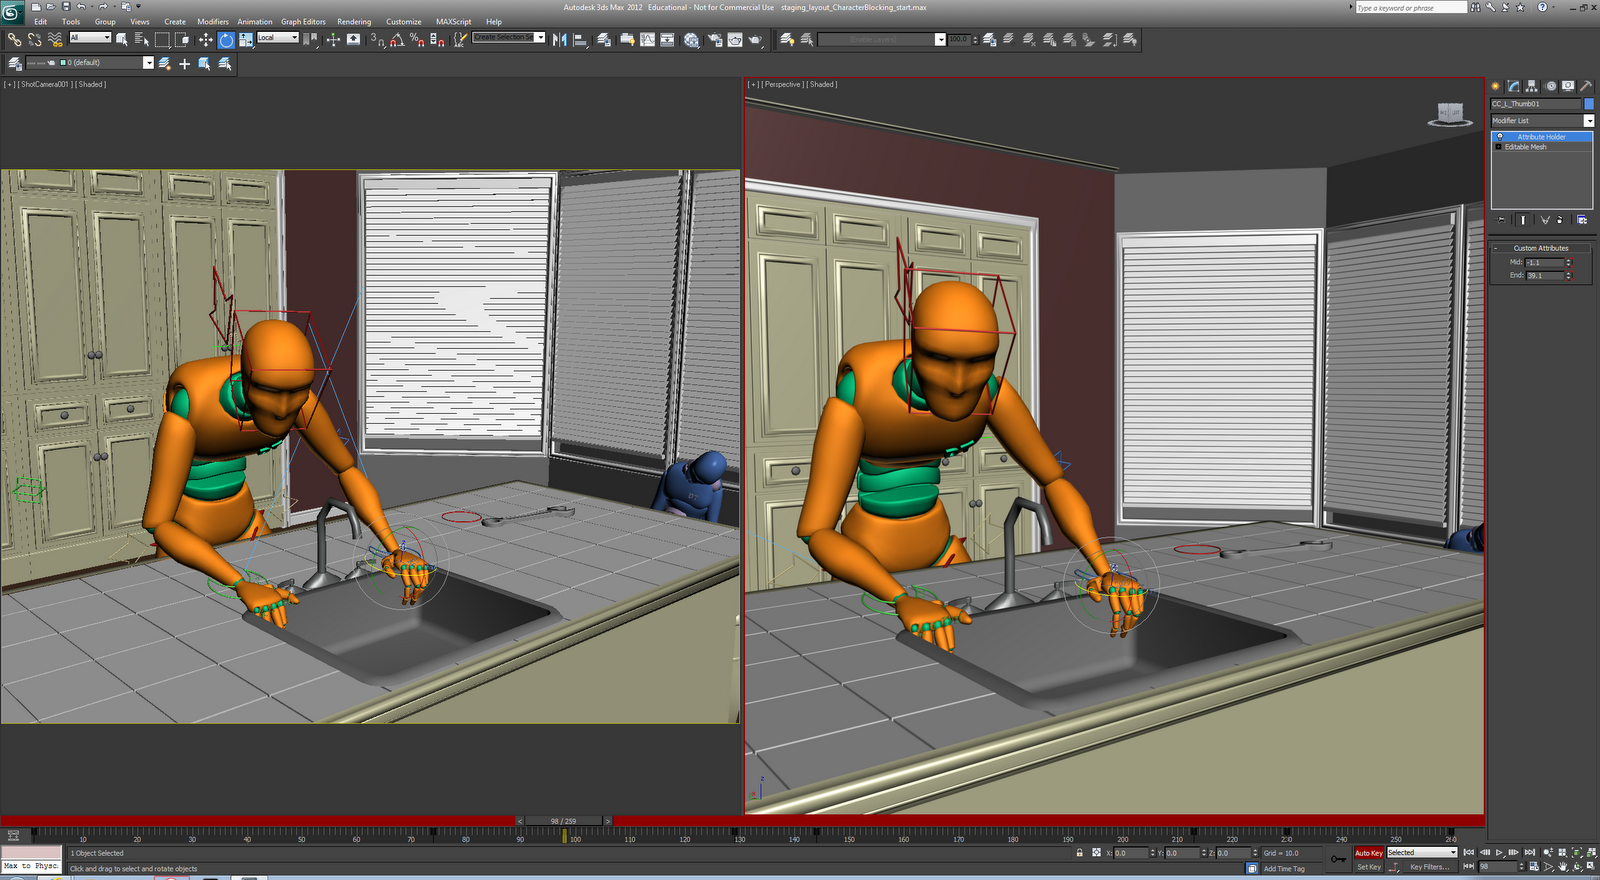The width and height of the screenshot is (1600, 880).
Task: Undo using quick access toolbar arrow
Action: point(81,6)
